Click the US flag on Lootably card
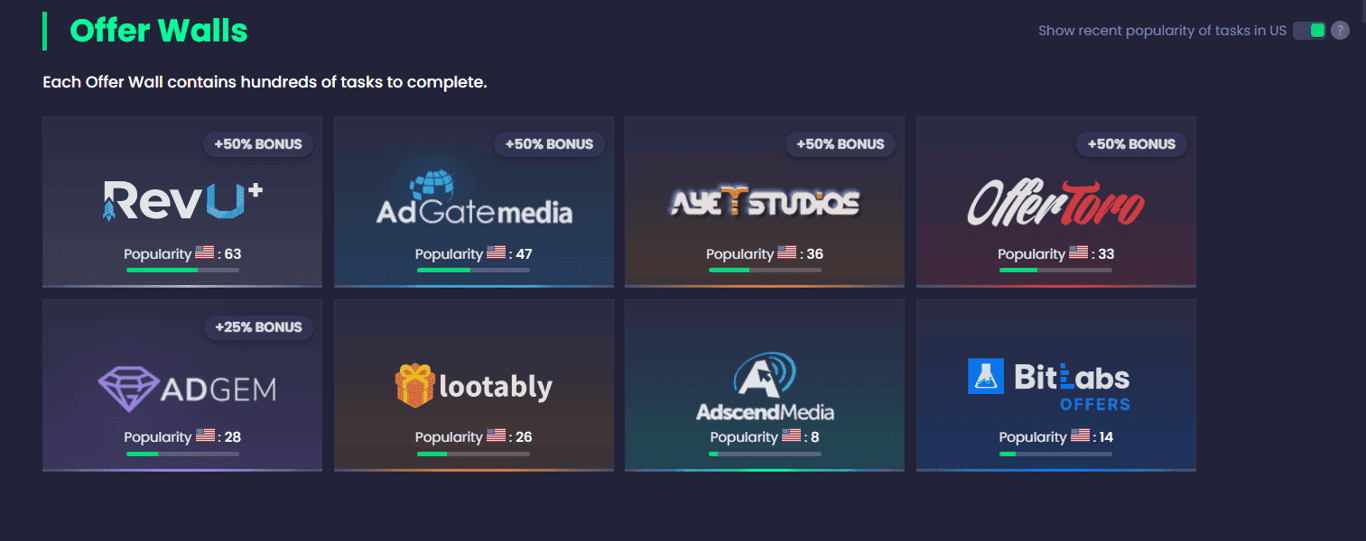 click(496, 436)
